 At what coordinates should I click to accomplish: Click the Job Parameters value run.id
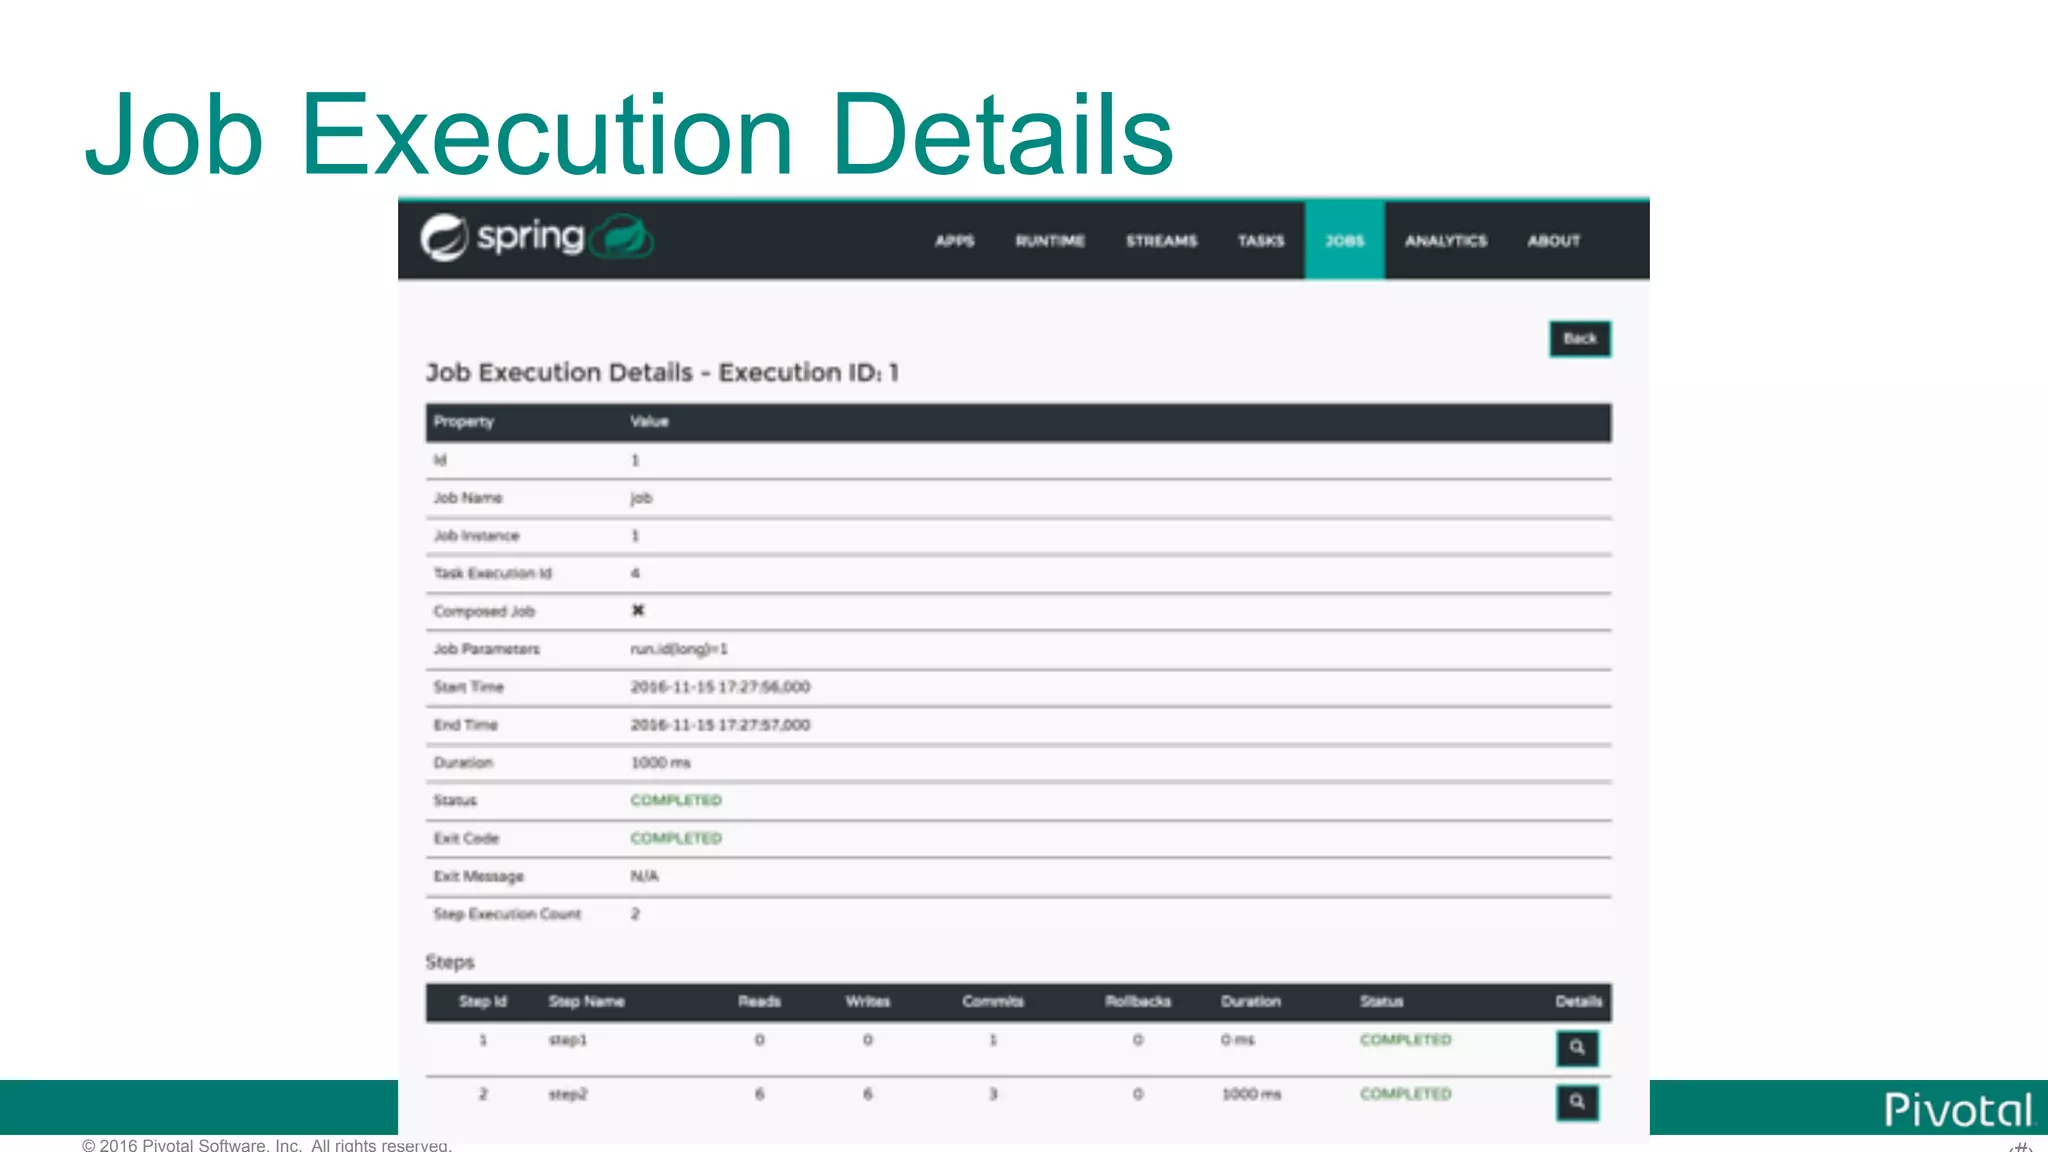tap(679, 650)
